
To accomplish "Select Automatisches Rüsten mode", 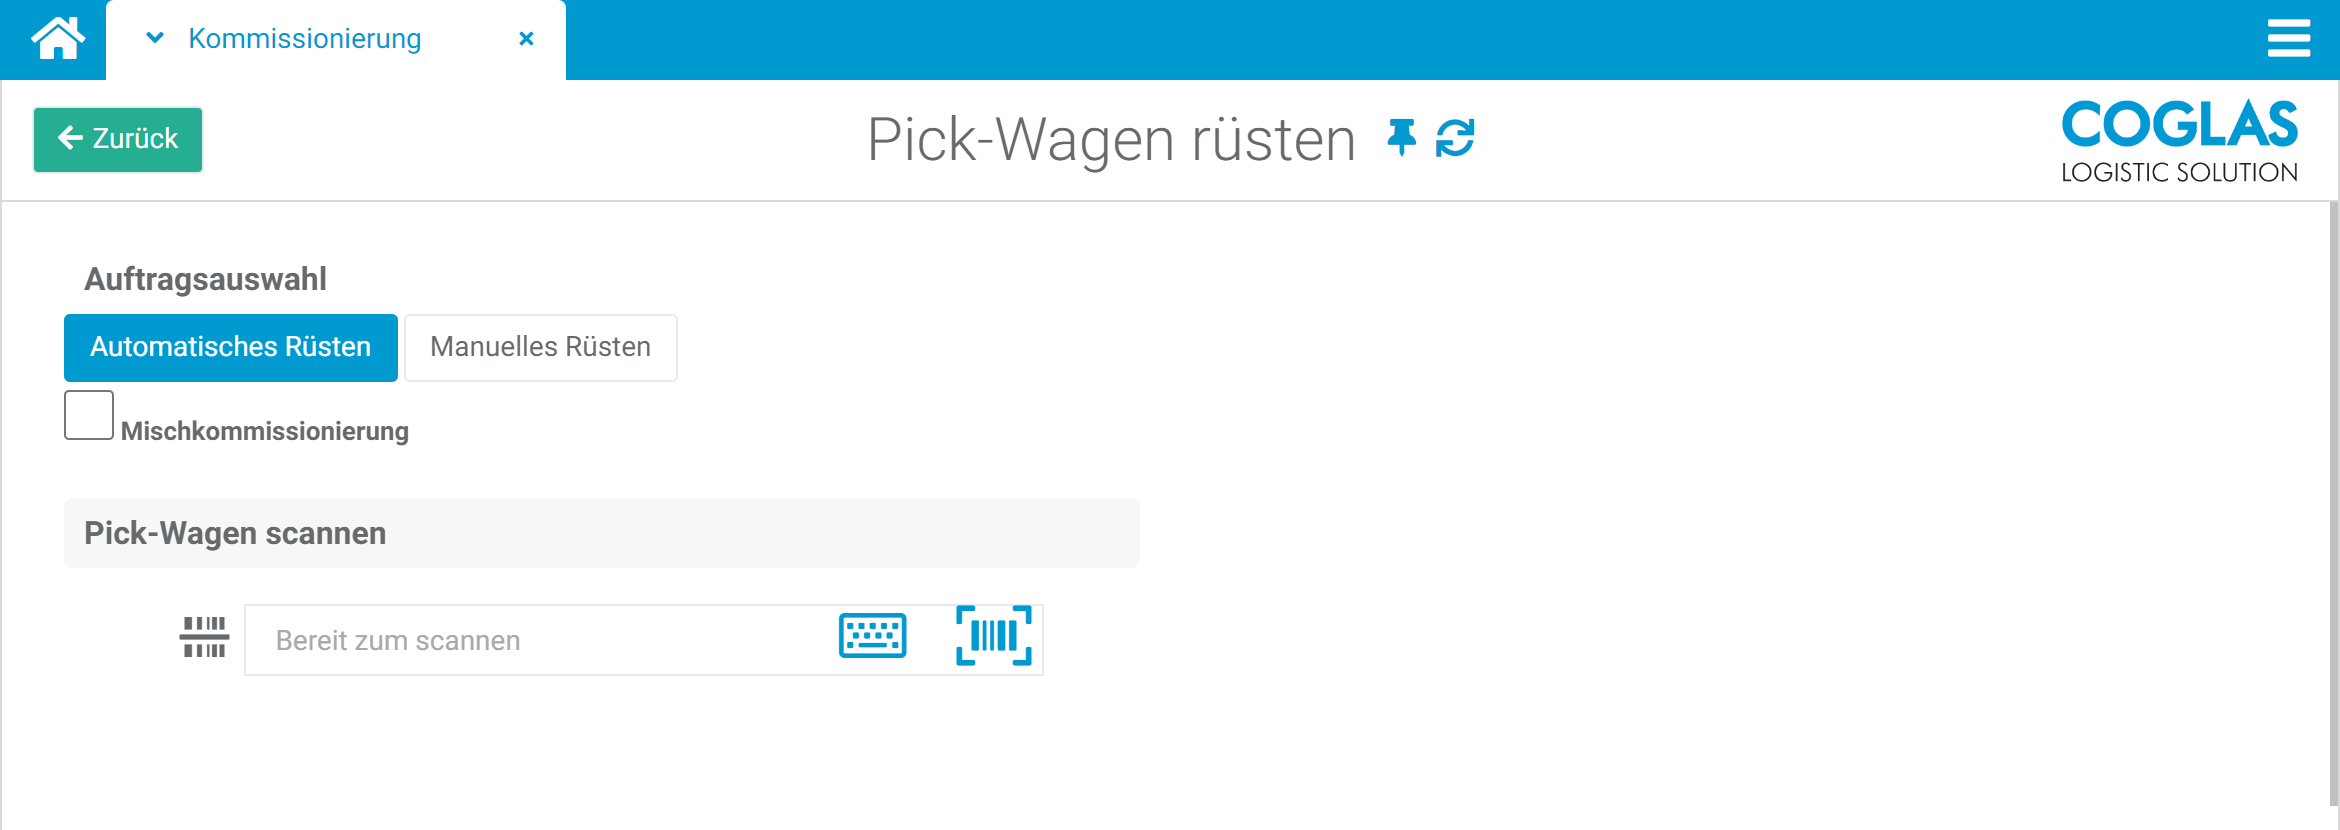I will click(231, 347).
